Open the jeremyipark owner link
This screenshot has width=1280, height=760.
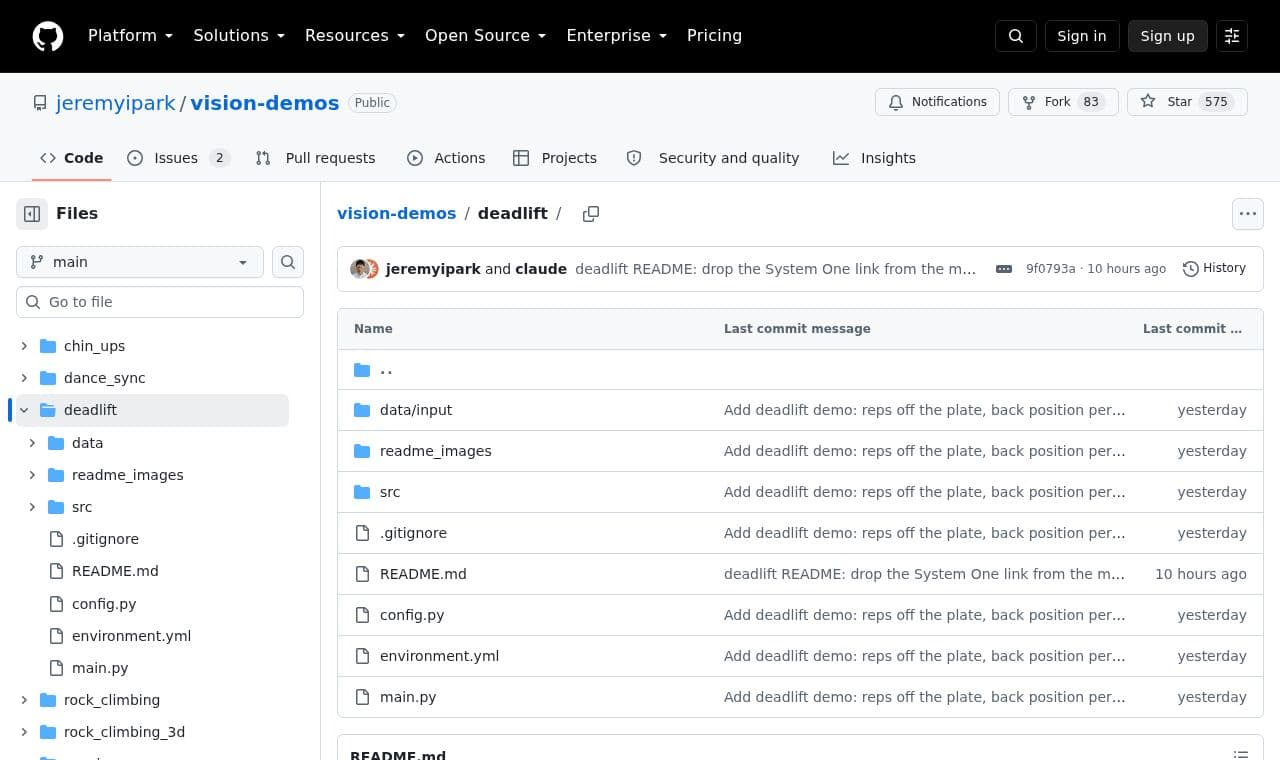[x=116, y=103]
